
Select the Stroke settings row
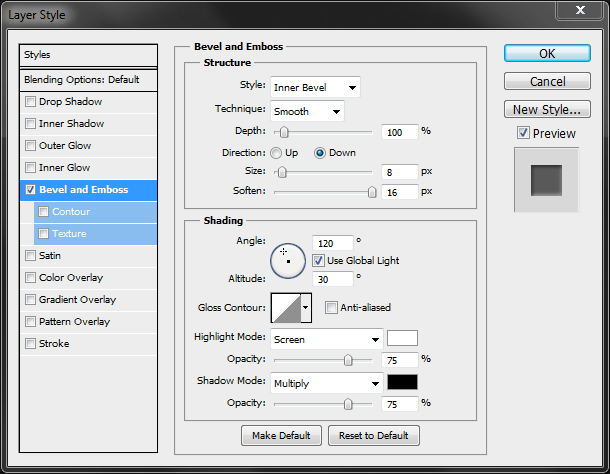88,344
